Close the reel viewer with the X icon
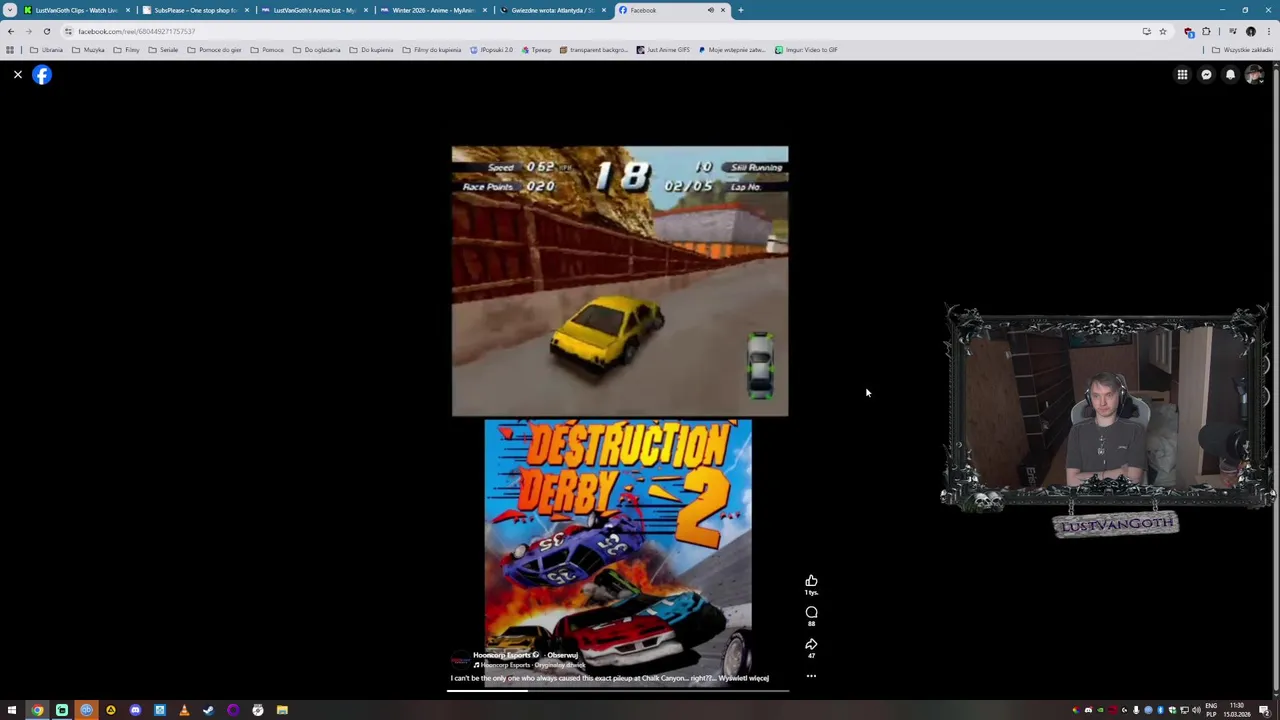The image size is (1280, 720). 17,74
